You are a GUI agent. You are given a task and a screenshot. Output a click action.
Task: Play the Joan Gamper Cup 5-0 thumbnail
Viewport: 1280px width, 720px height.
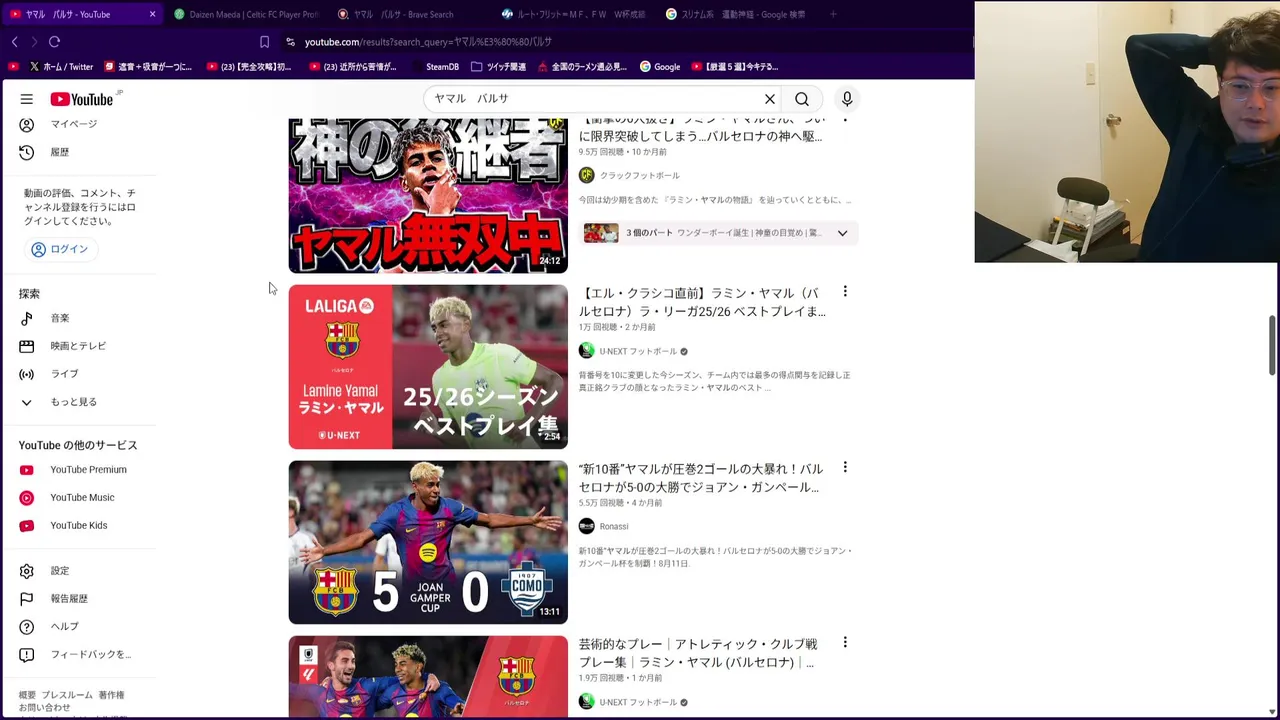[x=428, y=542]
